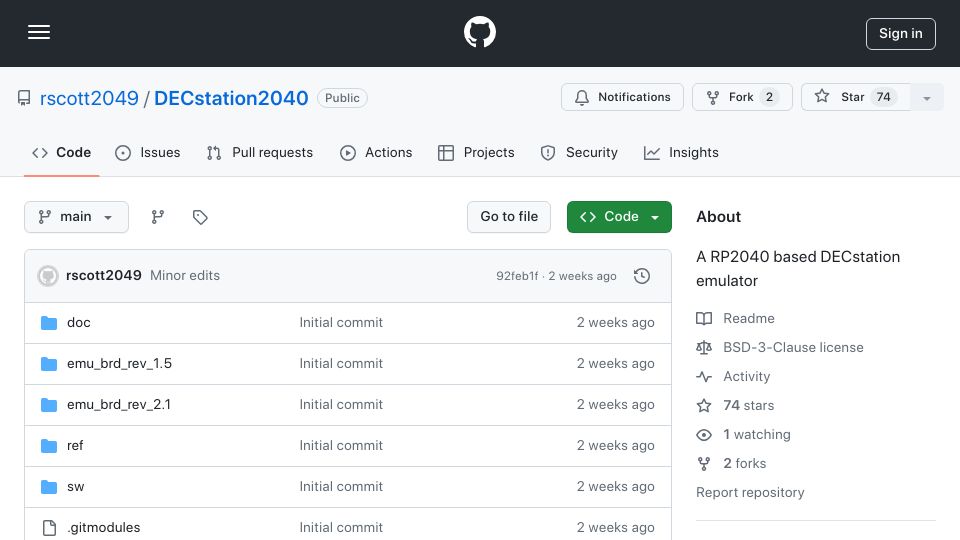Open commit hash 92feb1f

tap(517, 276)
